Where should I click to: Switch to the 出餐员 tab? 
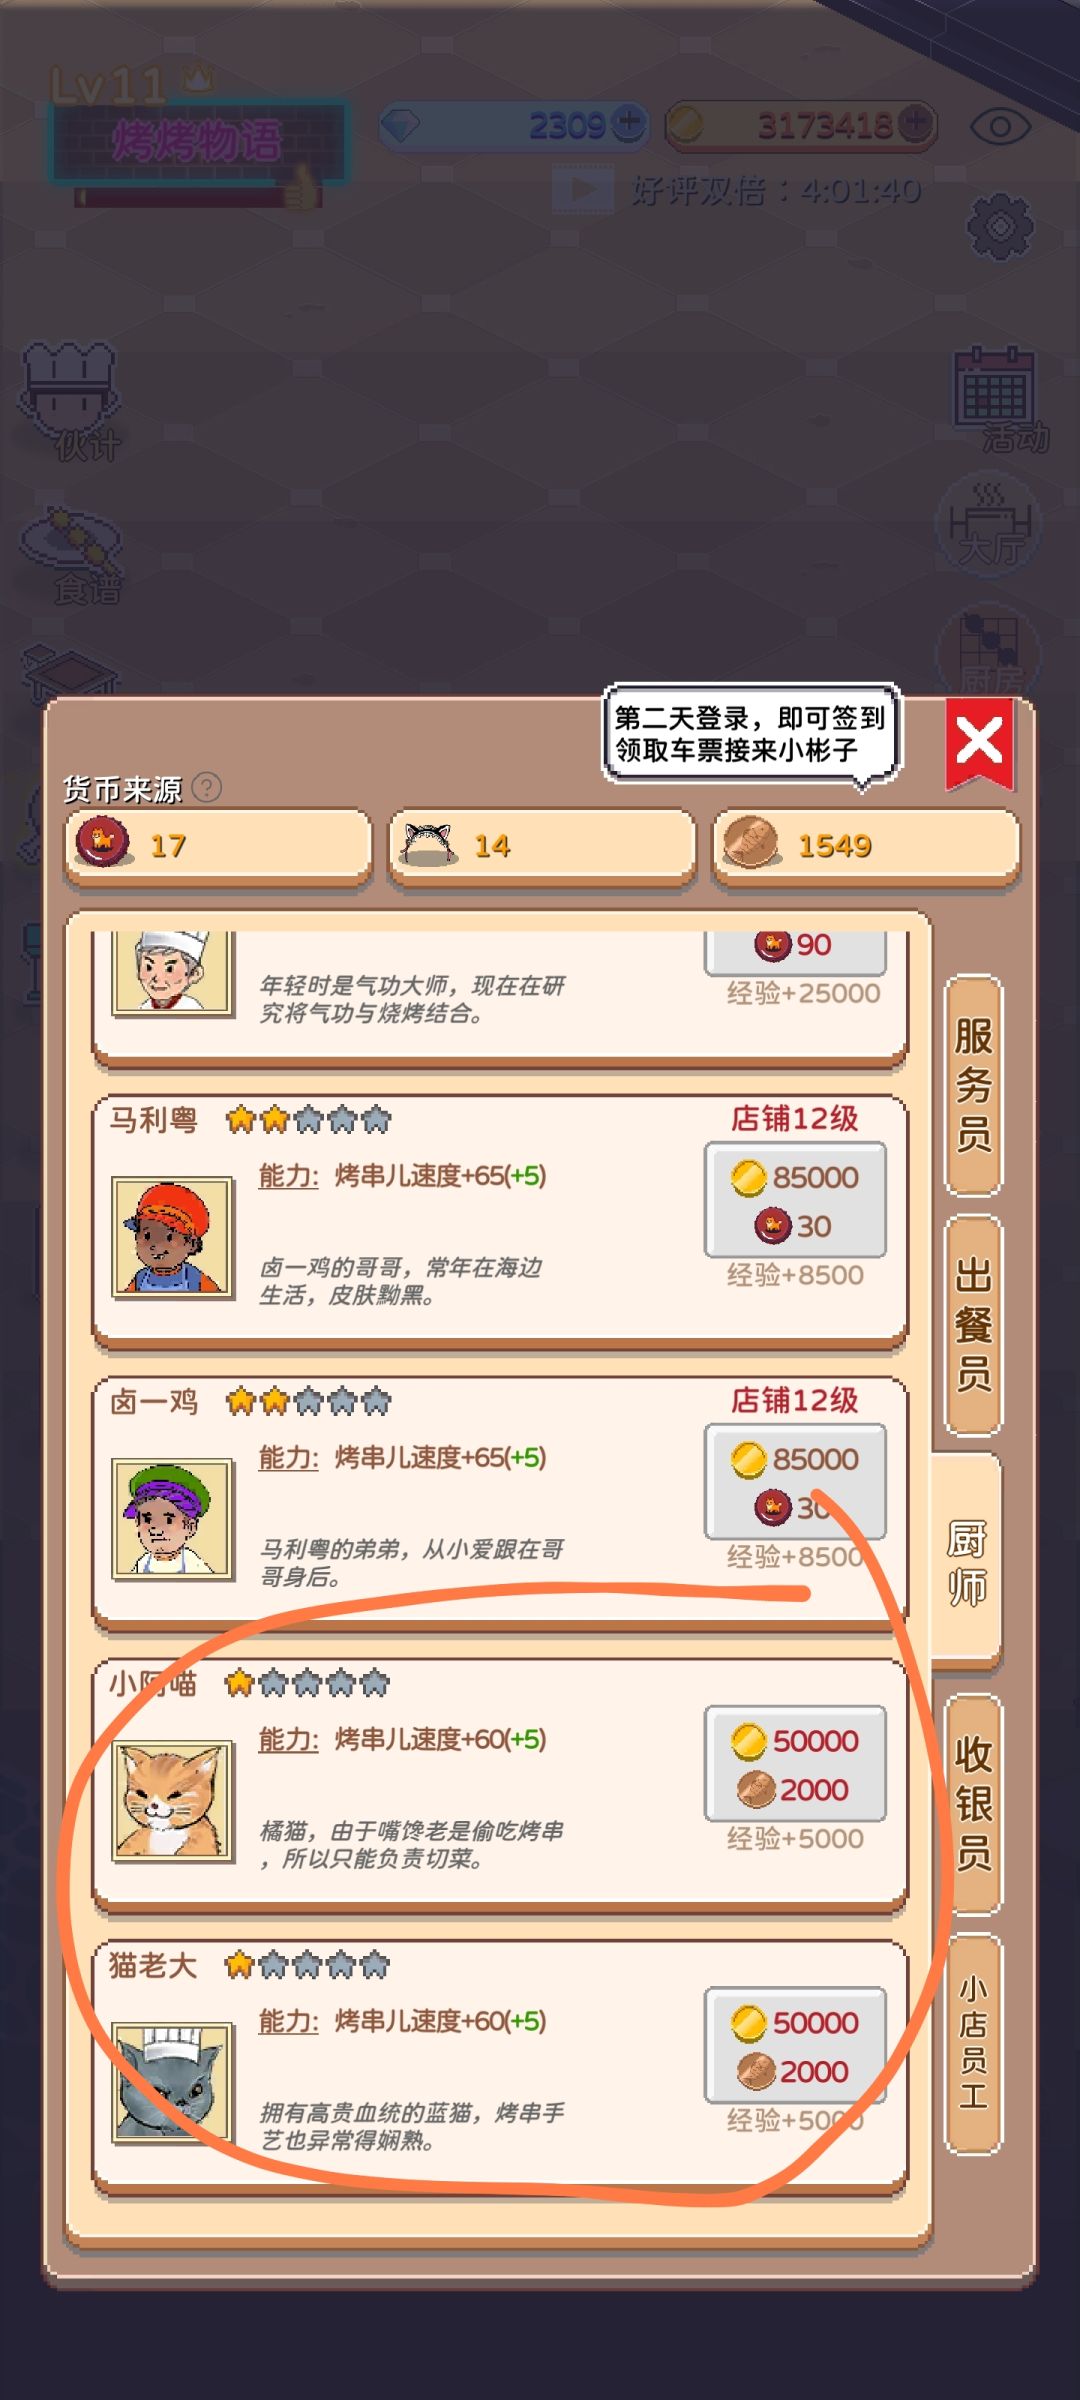pos(973,1325)
